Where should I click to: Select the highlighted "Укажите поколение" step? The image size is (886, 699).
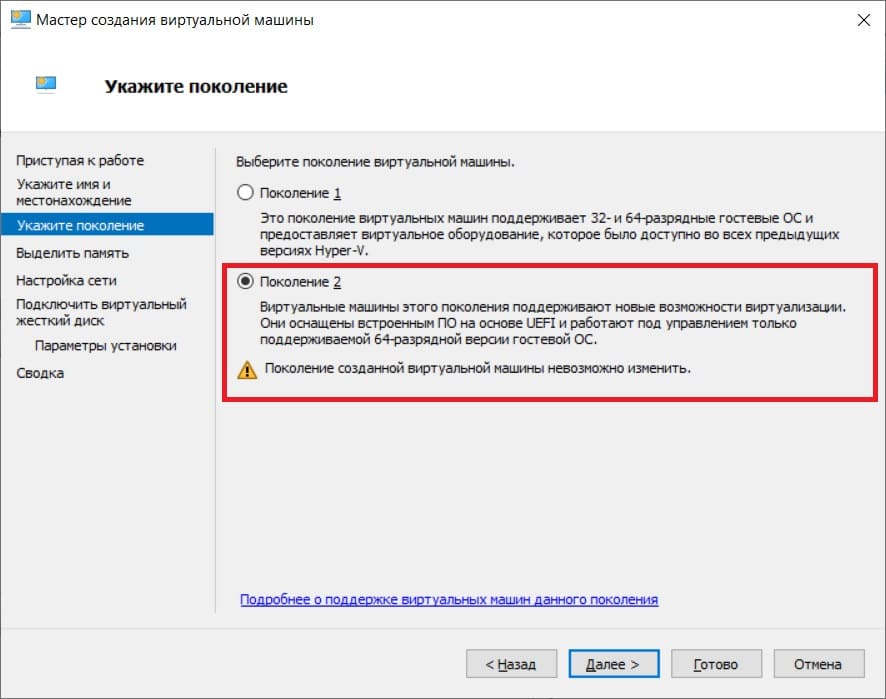[83, 225]
